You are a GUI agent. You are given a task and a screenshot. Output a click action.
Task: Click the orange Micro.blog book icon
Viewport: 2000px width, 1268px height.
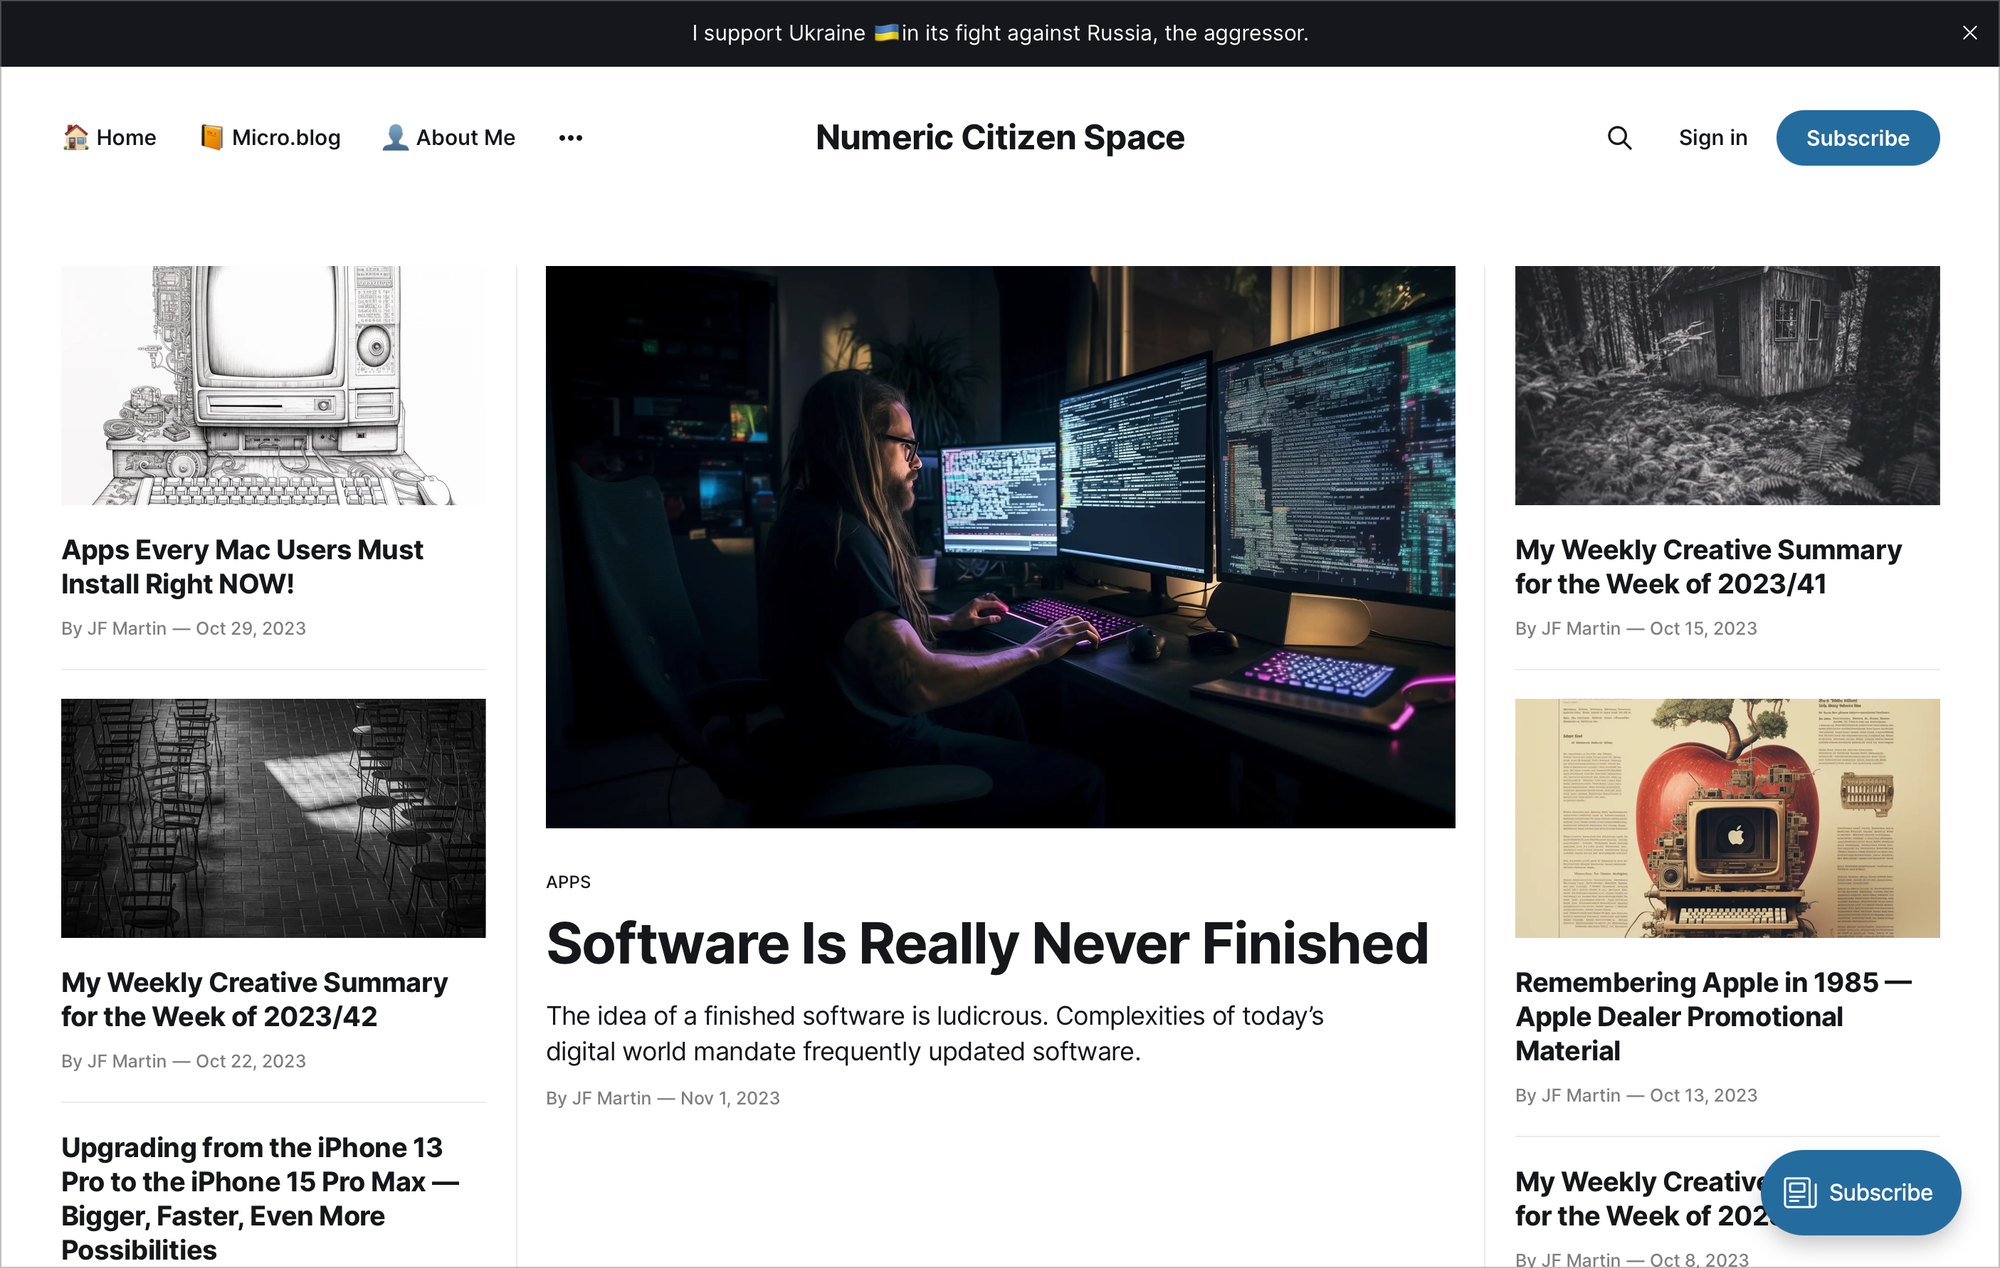(212, 137)
